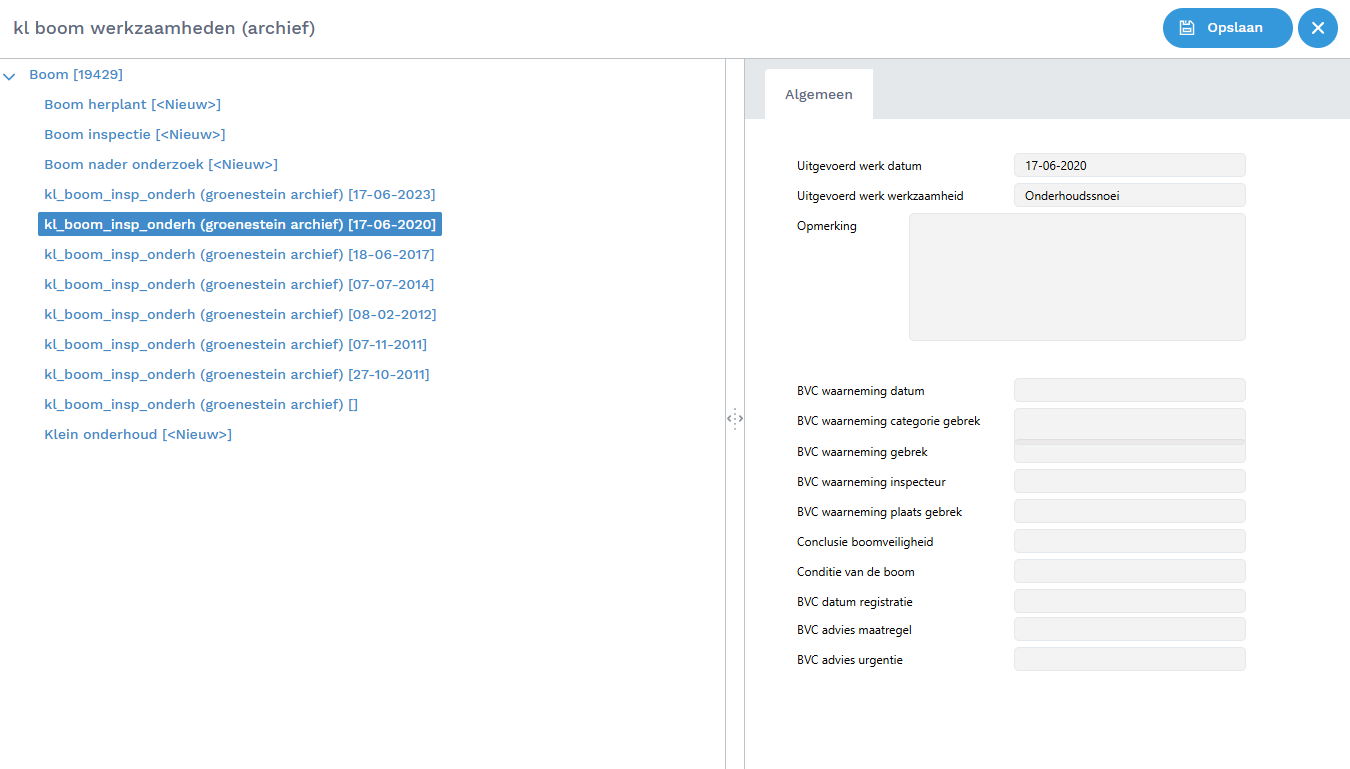Click the Conclusie boomveiligheid field
The image size is (1350, 769).
[1129, 542]
